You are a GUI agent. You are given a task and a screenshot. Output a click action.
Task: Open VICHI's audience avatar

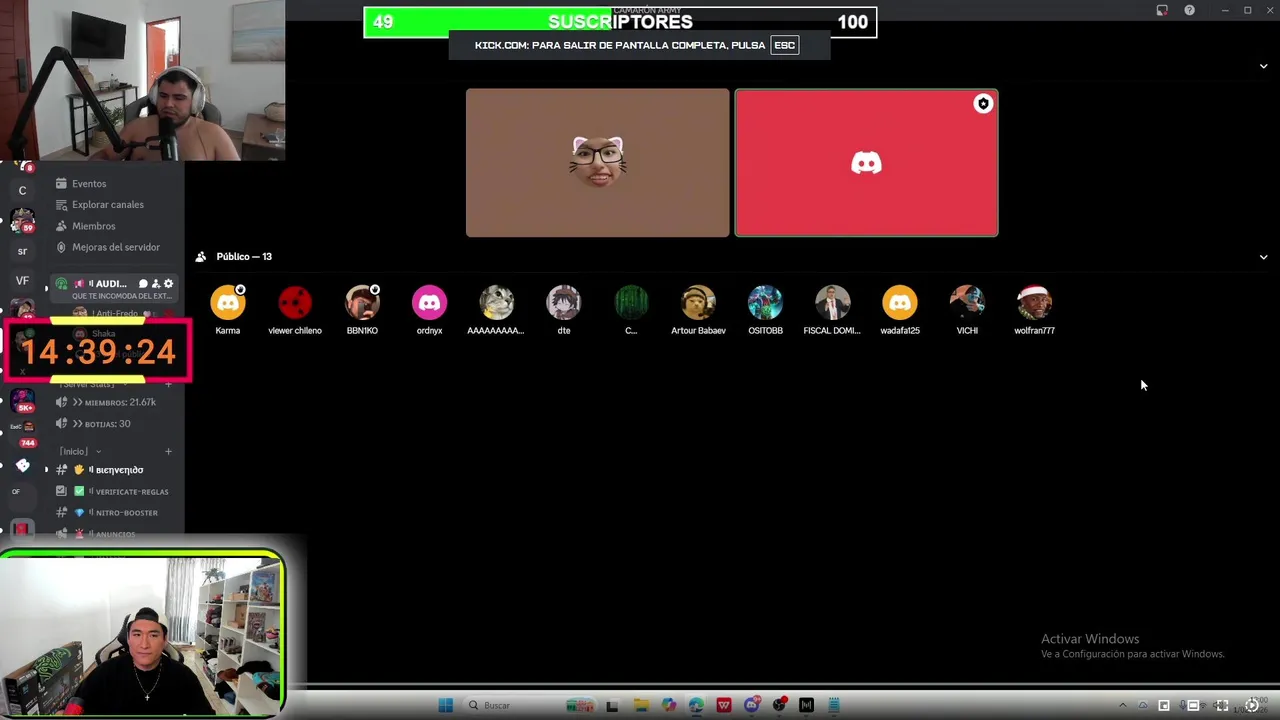967,302
